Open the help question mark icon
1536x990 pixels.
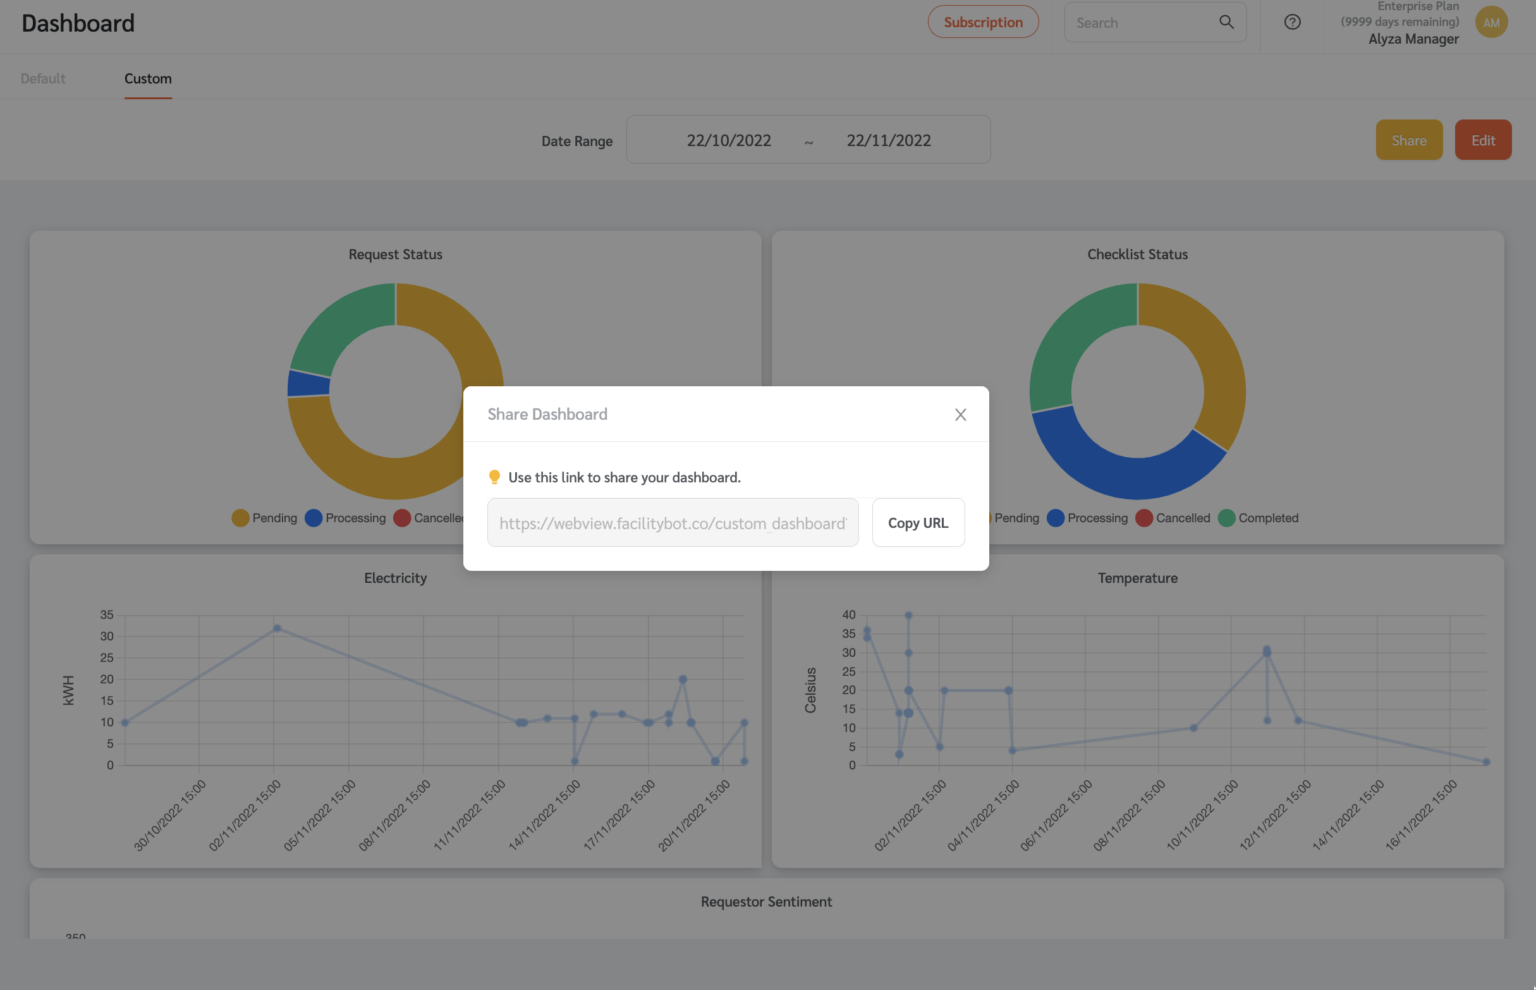click(1291, 22)
